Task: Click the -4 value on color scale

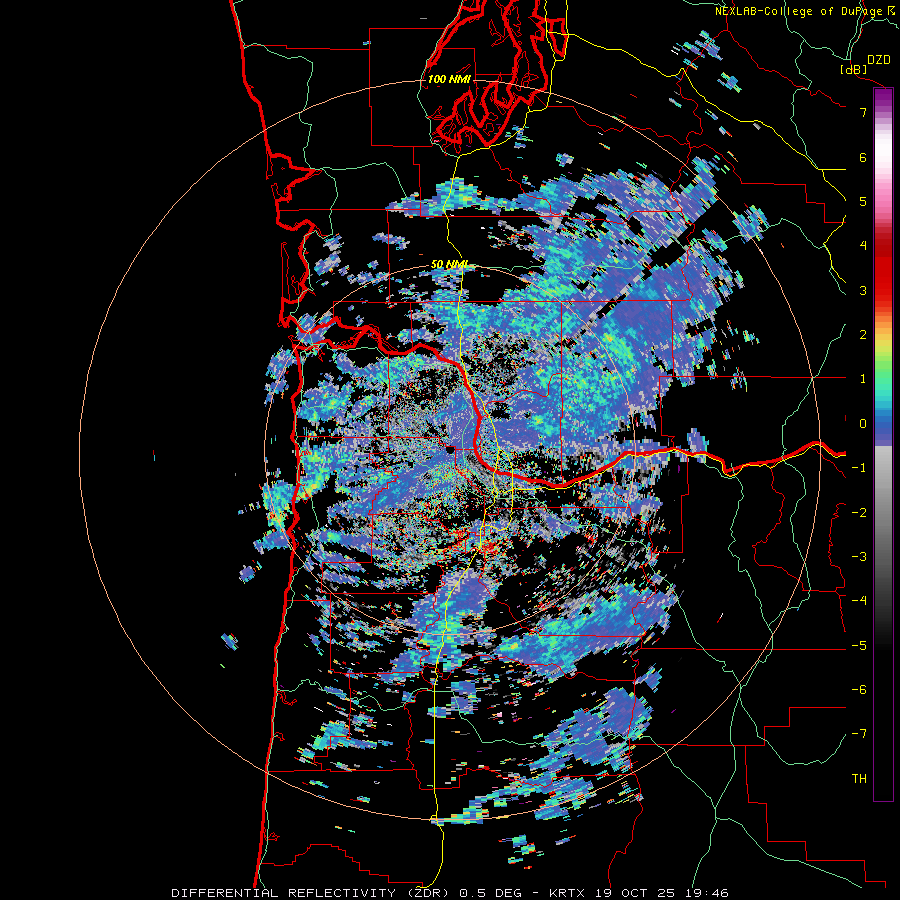Action: 859,601
